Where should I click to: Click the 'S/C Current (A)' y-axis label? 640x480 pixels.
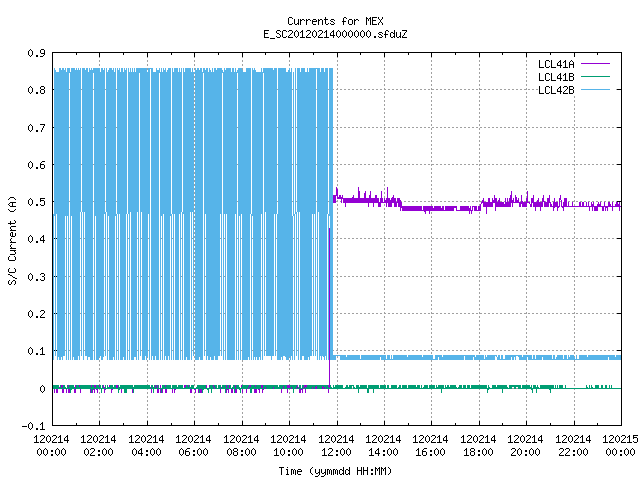pyautogui.click(x=13, y=241)
